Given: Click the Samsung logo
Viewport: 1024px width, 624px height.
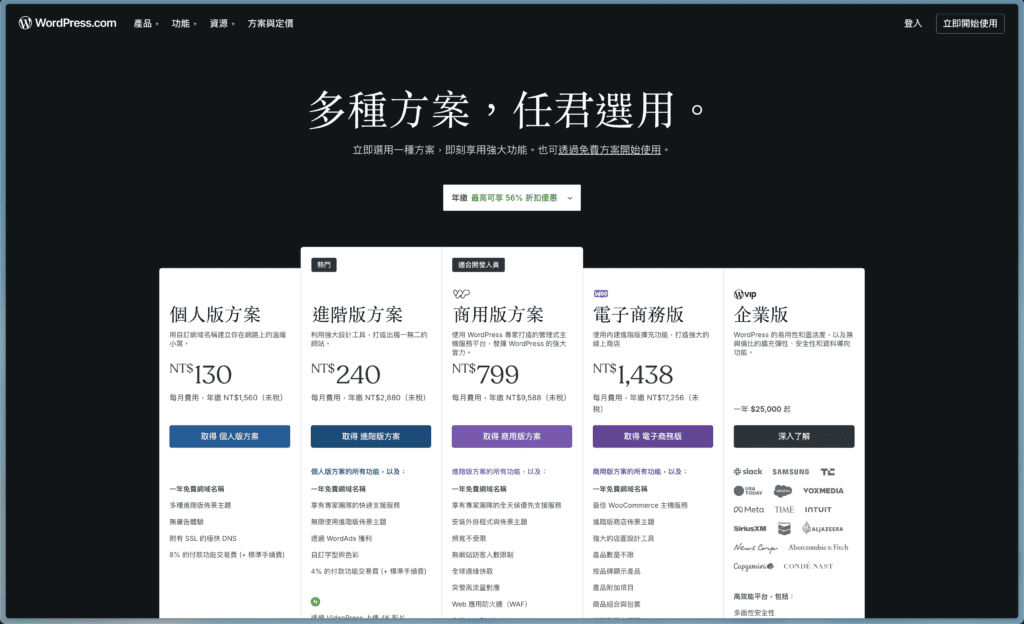Looking at the screenshot, I should (791, 471).
